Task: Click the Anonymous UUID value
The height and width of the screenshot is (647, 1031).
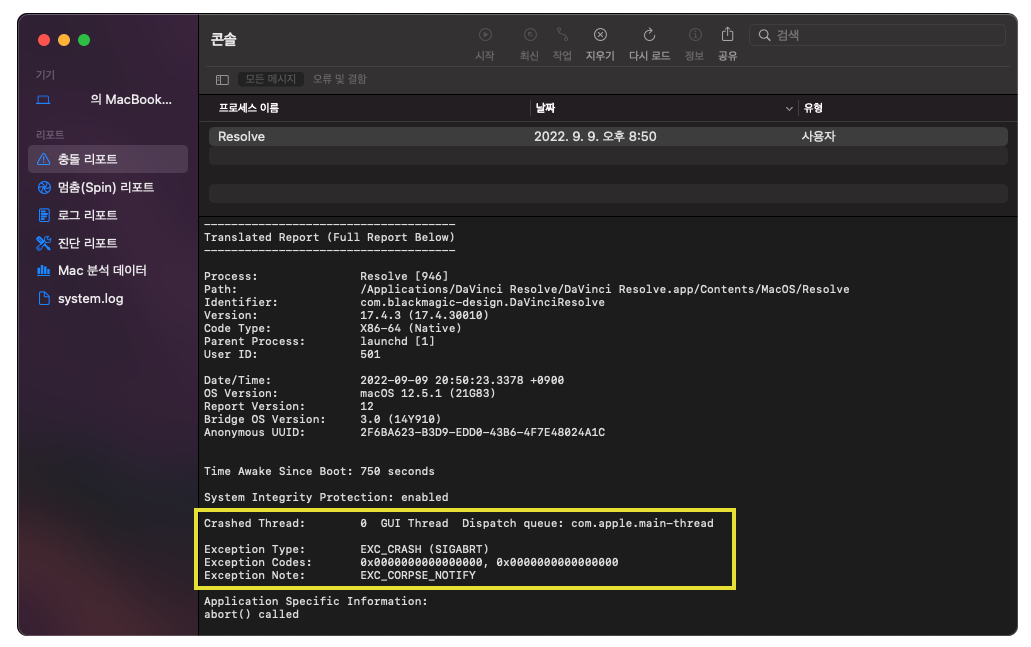Action: [x=482, y=433]
